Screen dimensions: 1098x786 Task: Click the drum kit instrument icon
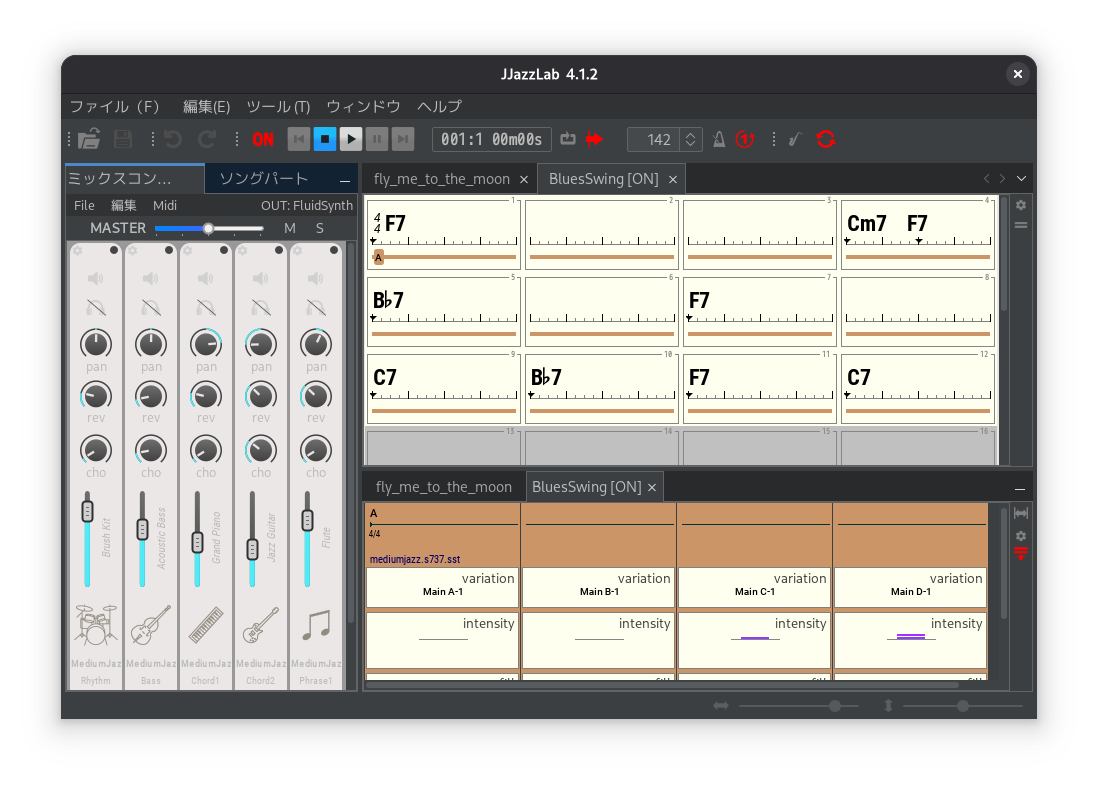click(x=96, y=625)
